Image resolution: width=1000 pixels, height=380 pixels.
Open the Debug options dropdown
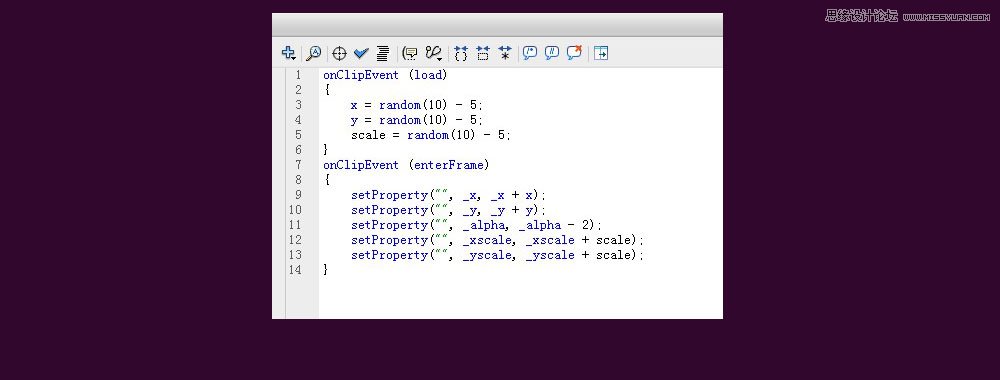[x=434, y=53]
